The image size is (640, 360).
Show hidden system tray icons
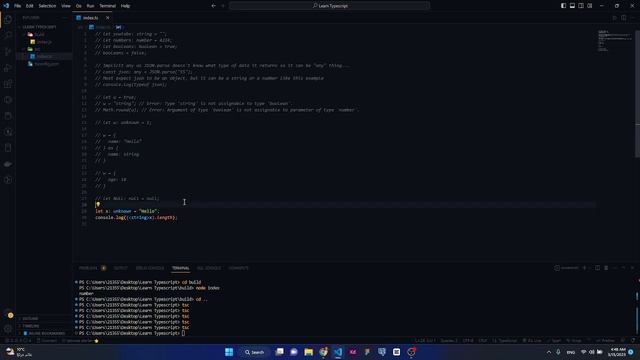click(549, 352)
